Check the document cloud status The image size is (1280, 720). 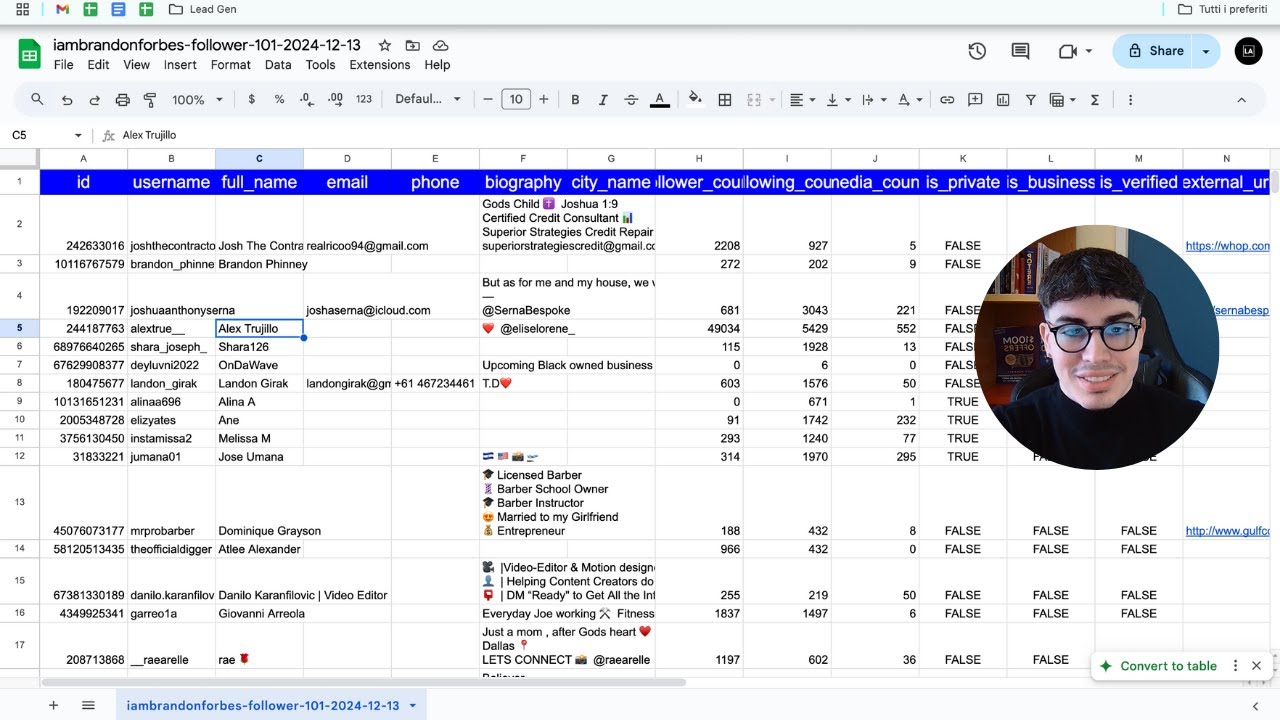pyautogui.click(x=440, y=46)
